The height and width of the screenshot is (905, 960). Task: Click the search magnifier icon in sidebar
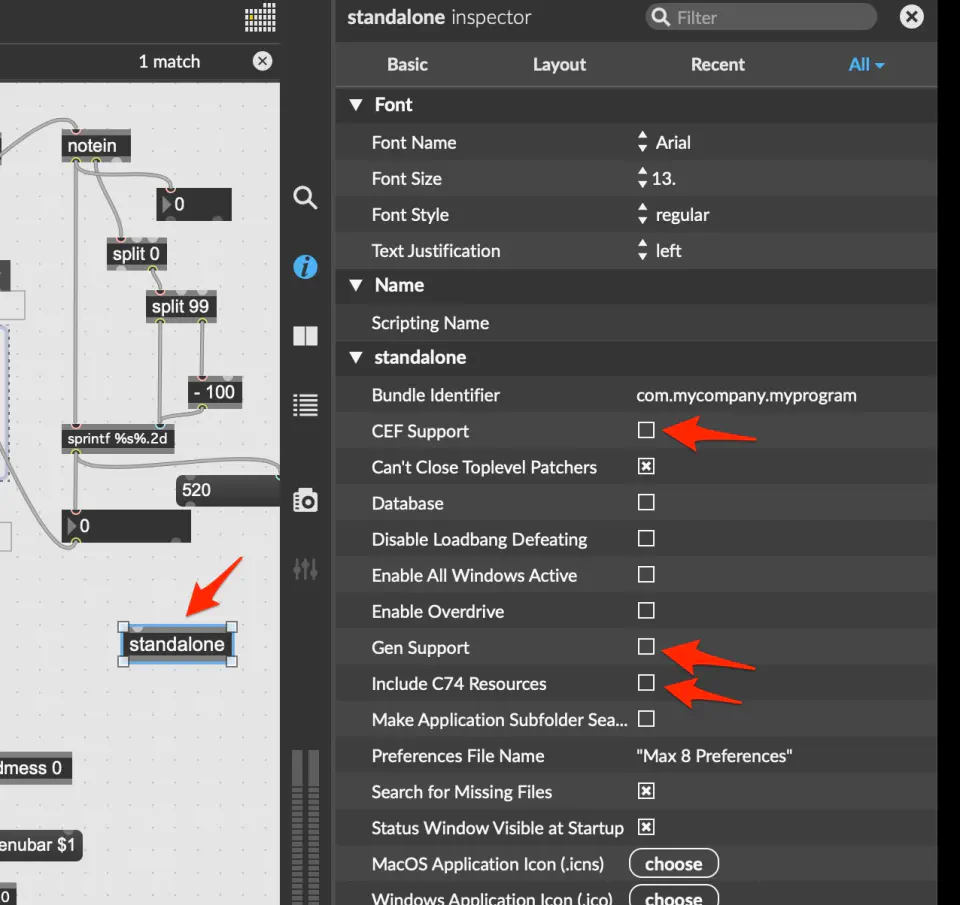click(305, 197)
